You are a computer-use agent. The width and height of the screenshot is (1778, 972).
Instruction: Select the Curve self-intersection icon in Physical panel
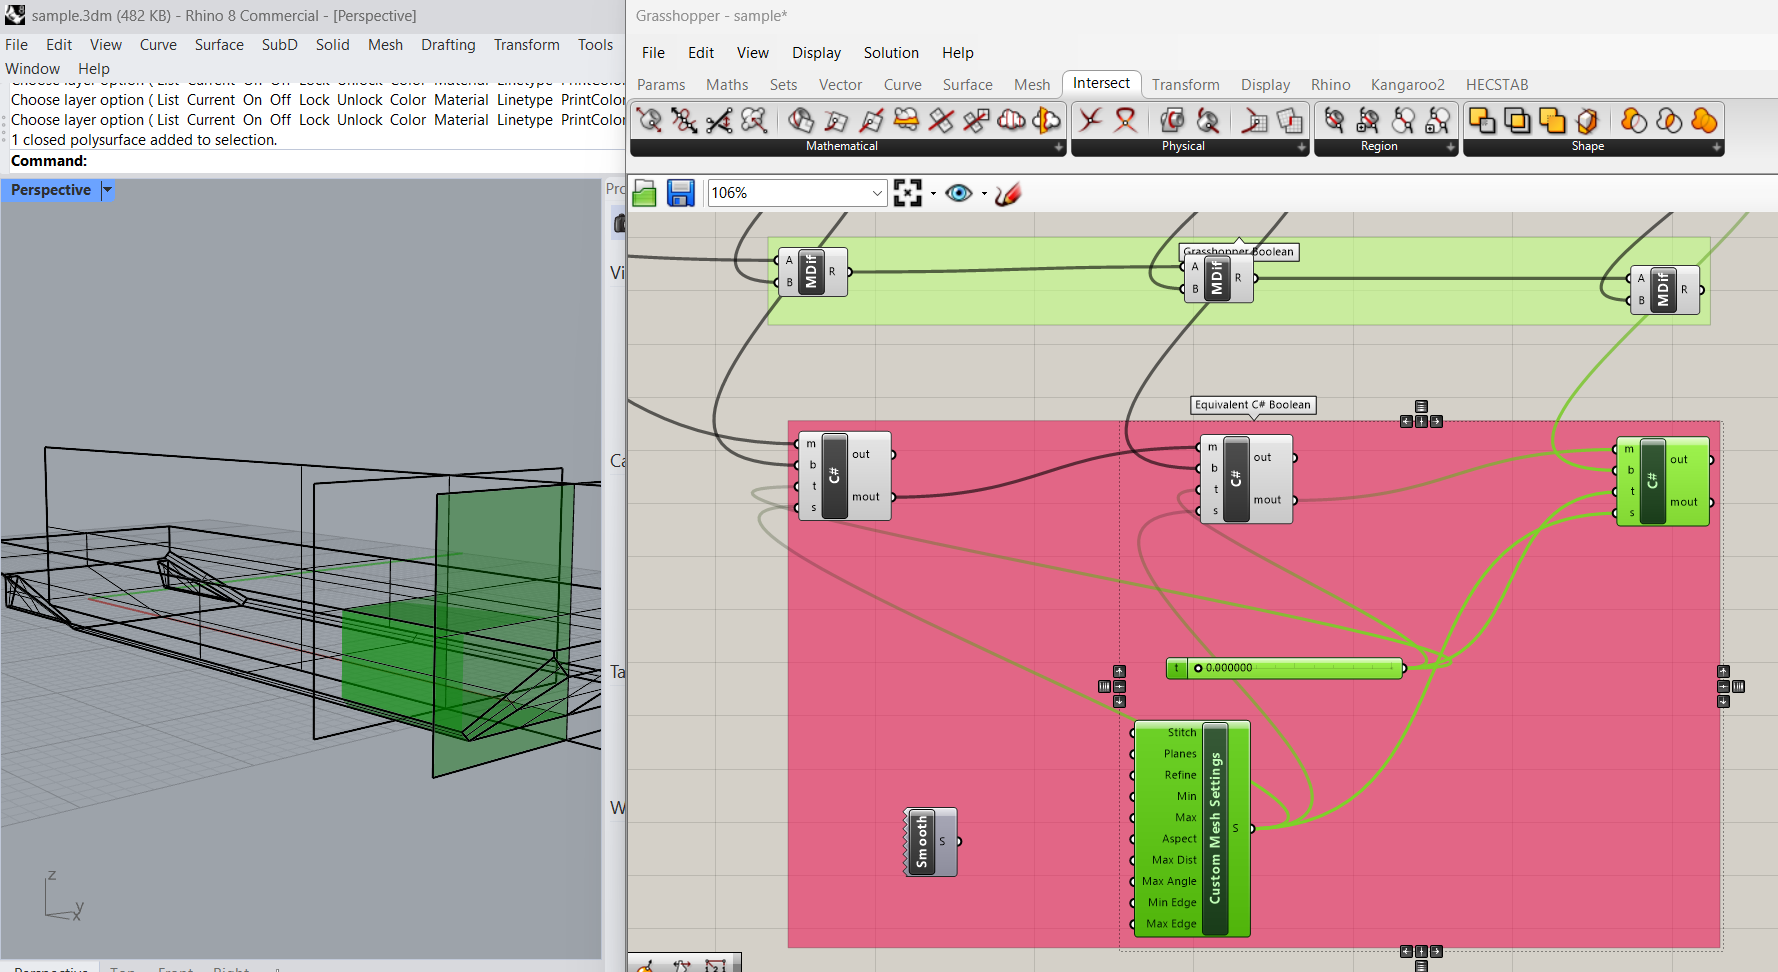tap(1125, 120)
